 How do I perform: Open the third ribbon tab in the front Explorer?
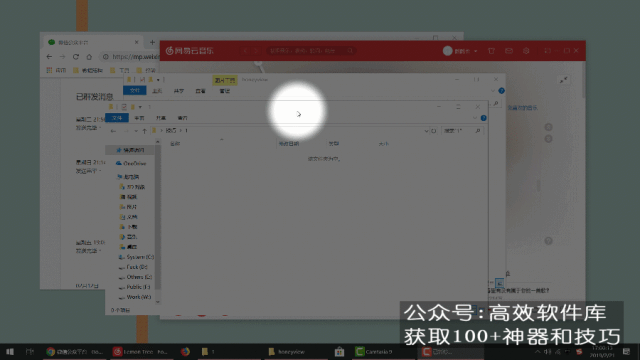coord(161,118)
